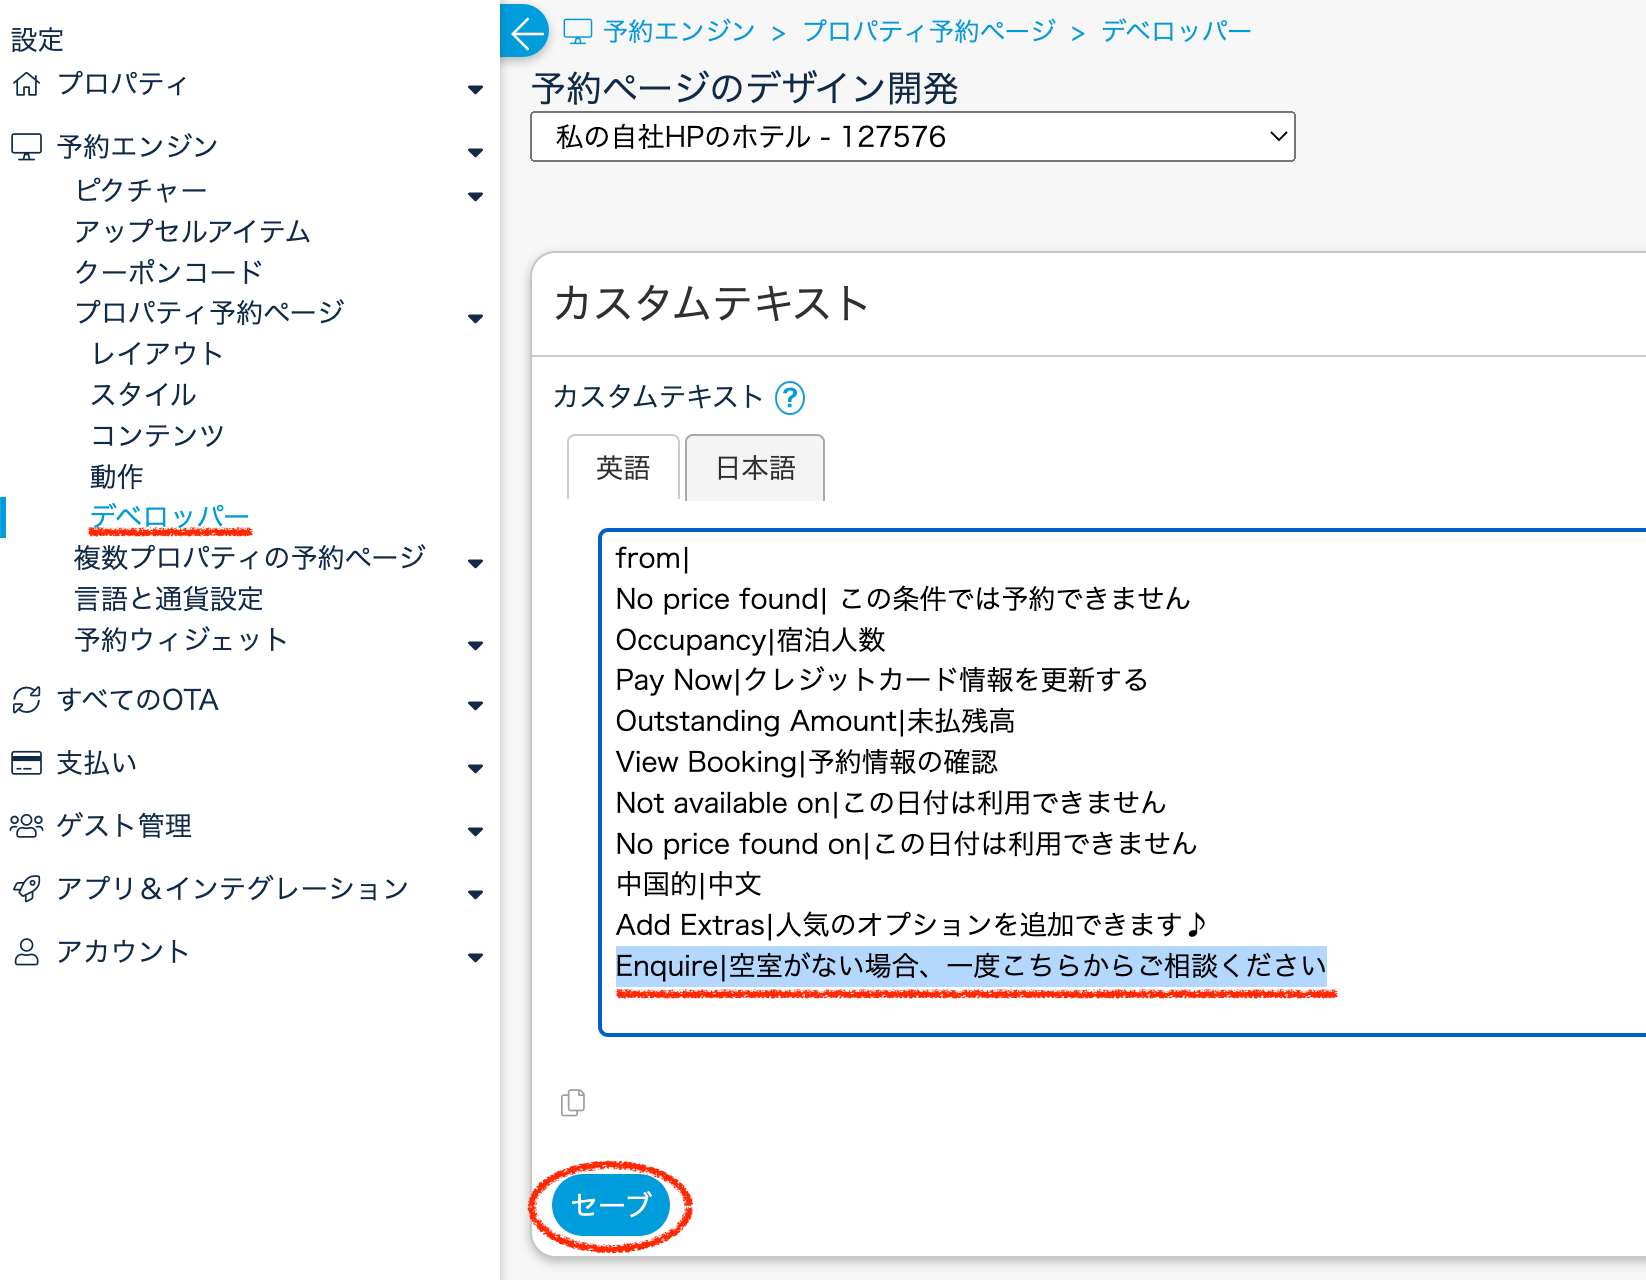Open the property selector dropdown 私の自社HPのホテル
Viewport: 1646px width, 1280px height.
[912, 137]
